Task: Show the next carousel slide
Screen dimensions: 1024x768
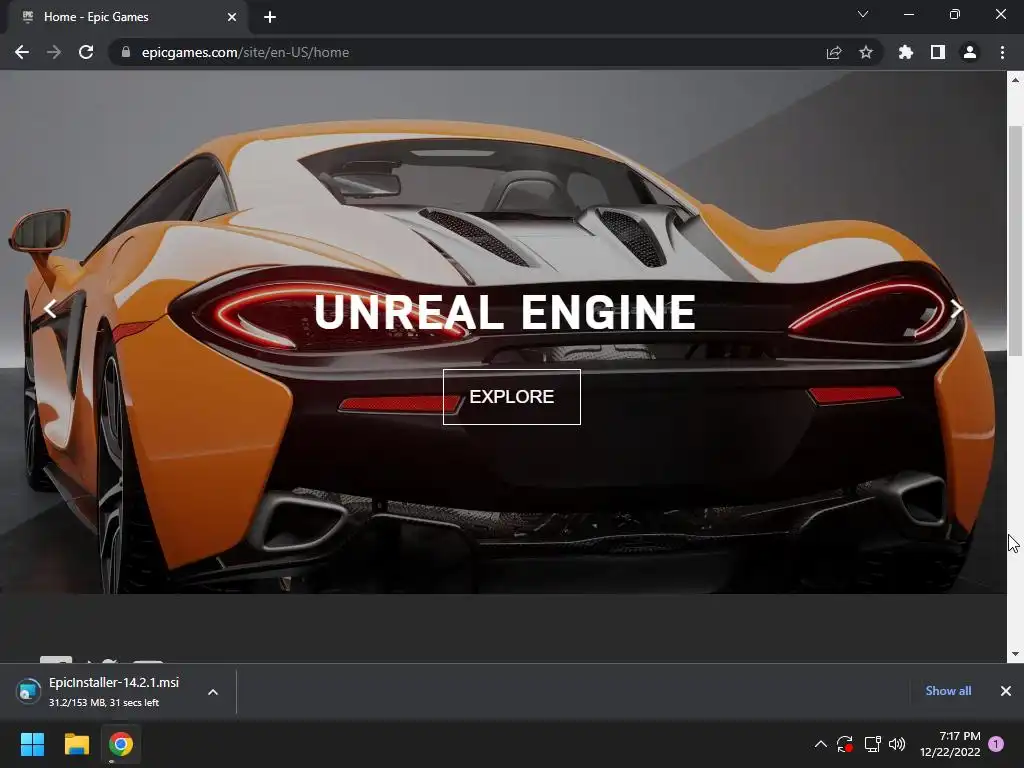Action: 957,308
